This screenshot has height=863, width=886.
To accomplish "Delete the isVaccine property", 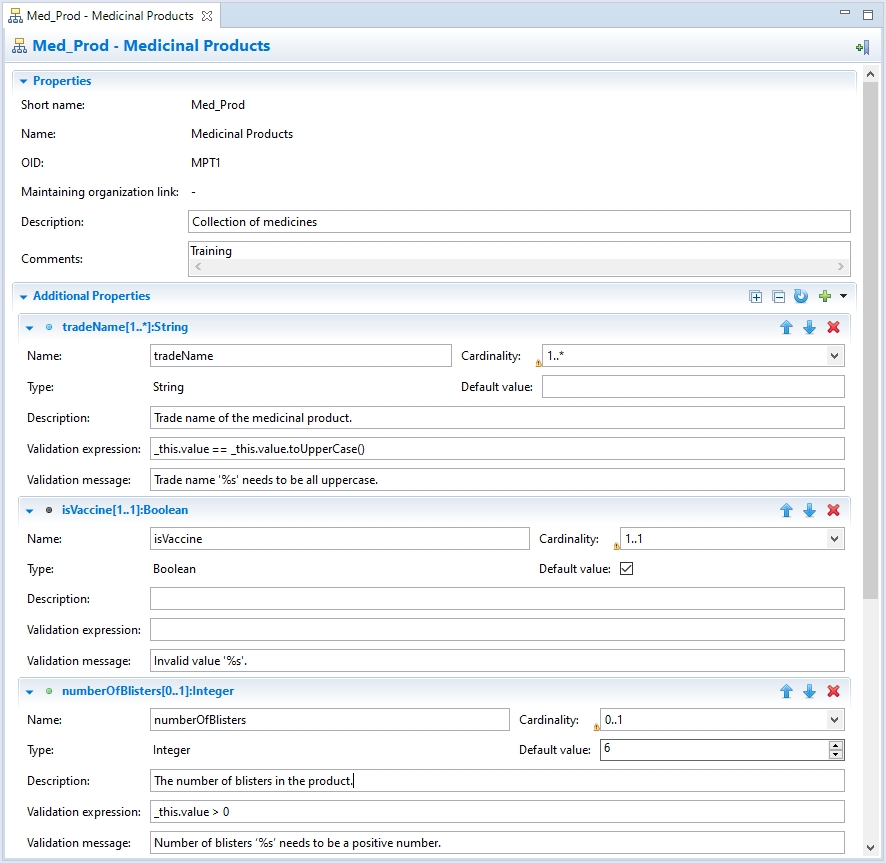I will [833, 511].
